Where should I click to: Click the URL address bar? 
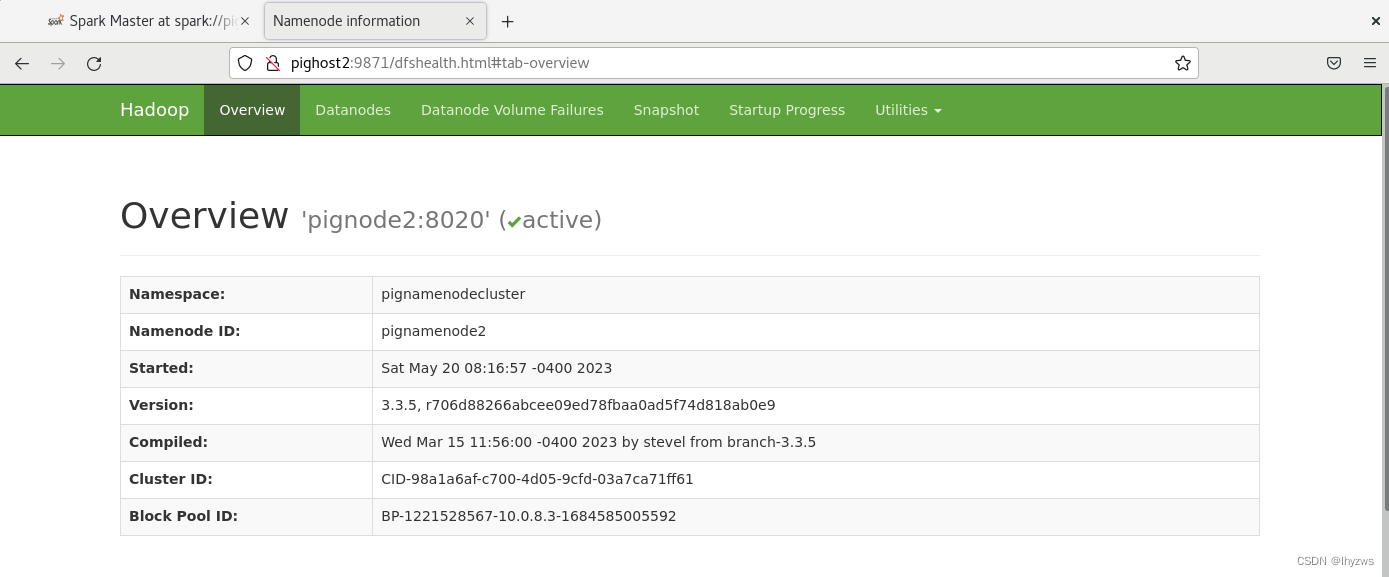(x=714, y=63)
